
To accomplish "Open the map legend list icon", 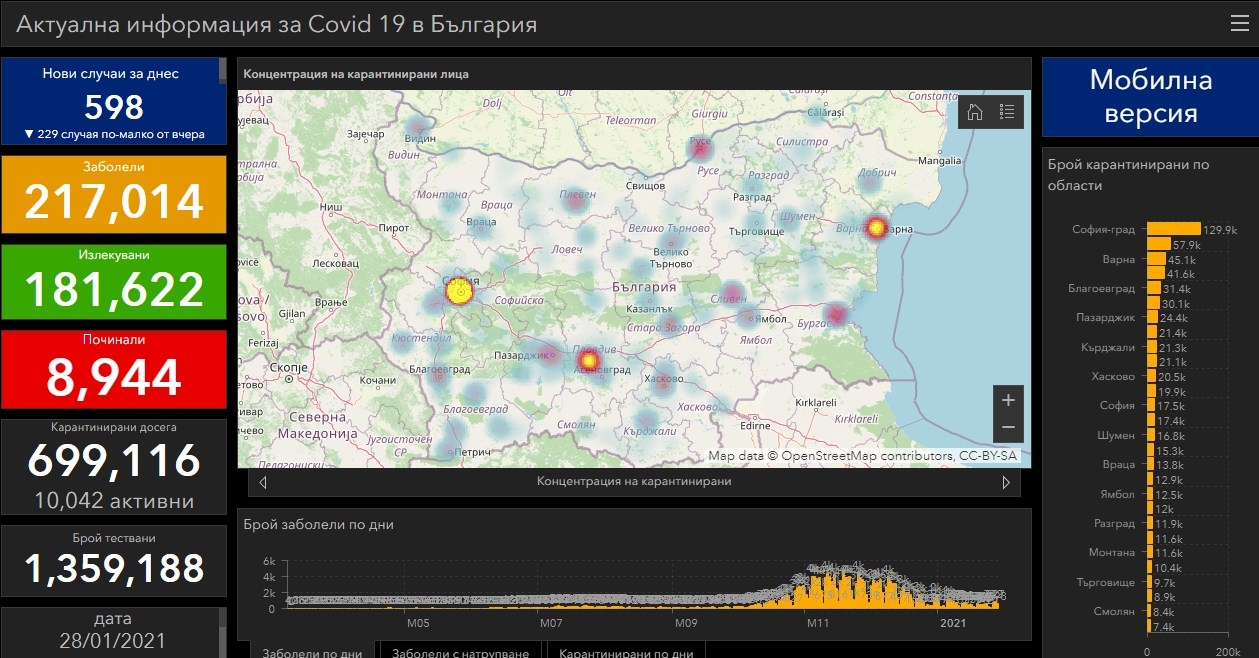I will click(1007, 112).
